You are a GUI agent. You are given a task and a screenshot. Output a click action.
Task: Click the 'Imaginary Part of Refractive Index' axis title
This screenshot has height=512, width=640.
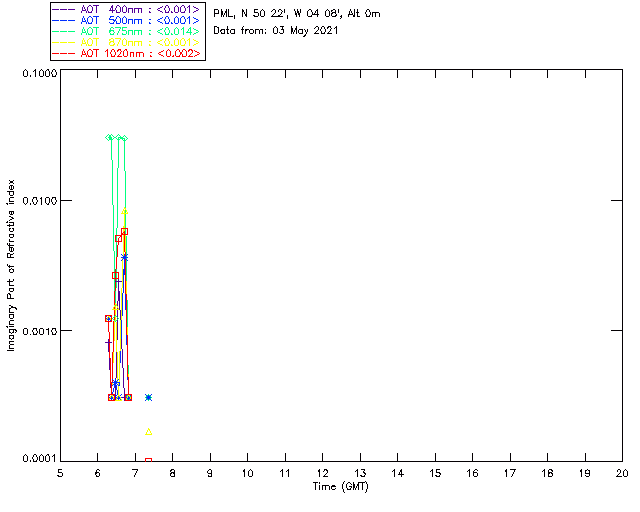coord(12,266)
